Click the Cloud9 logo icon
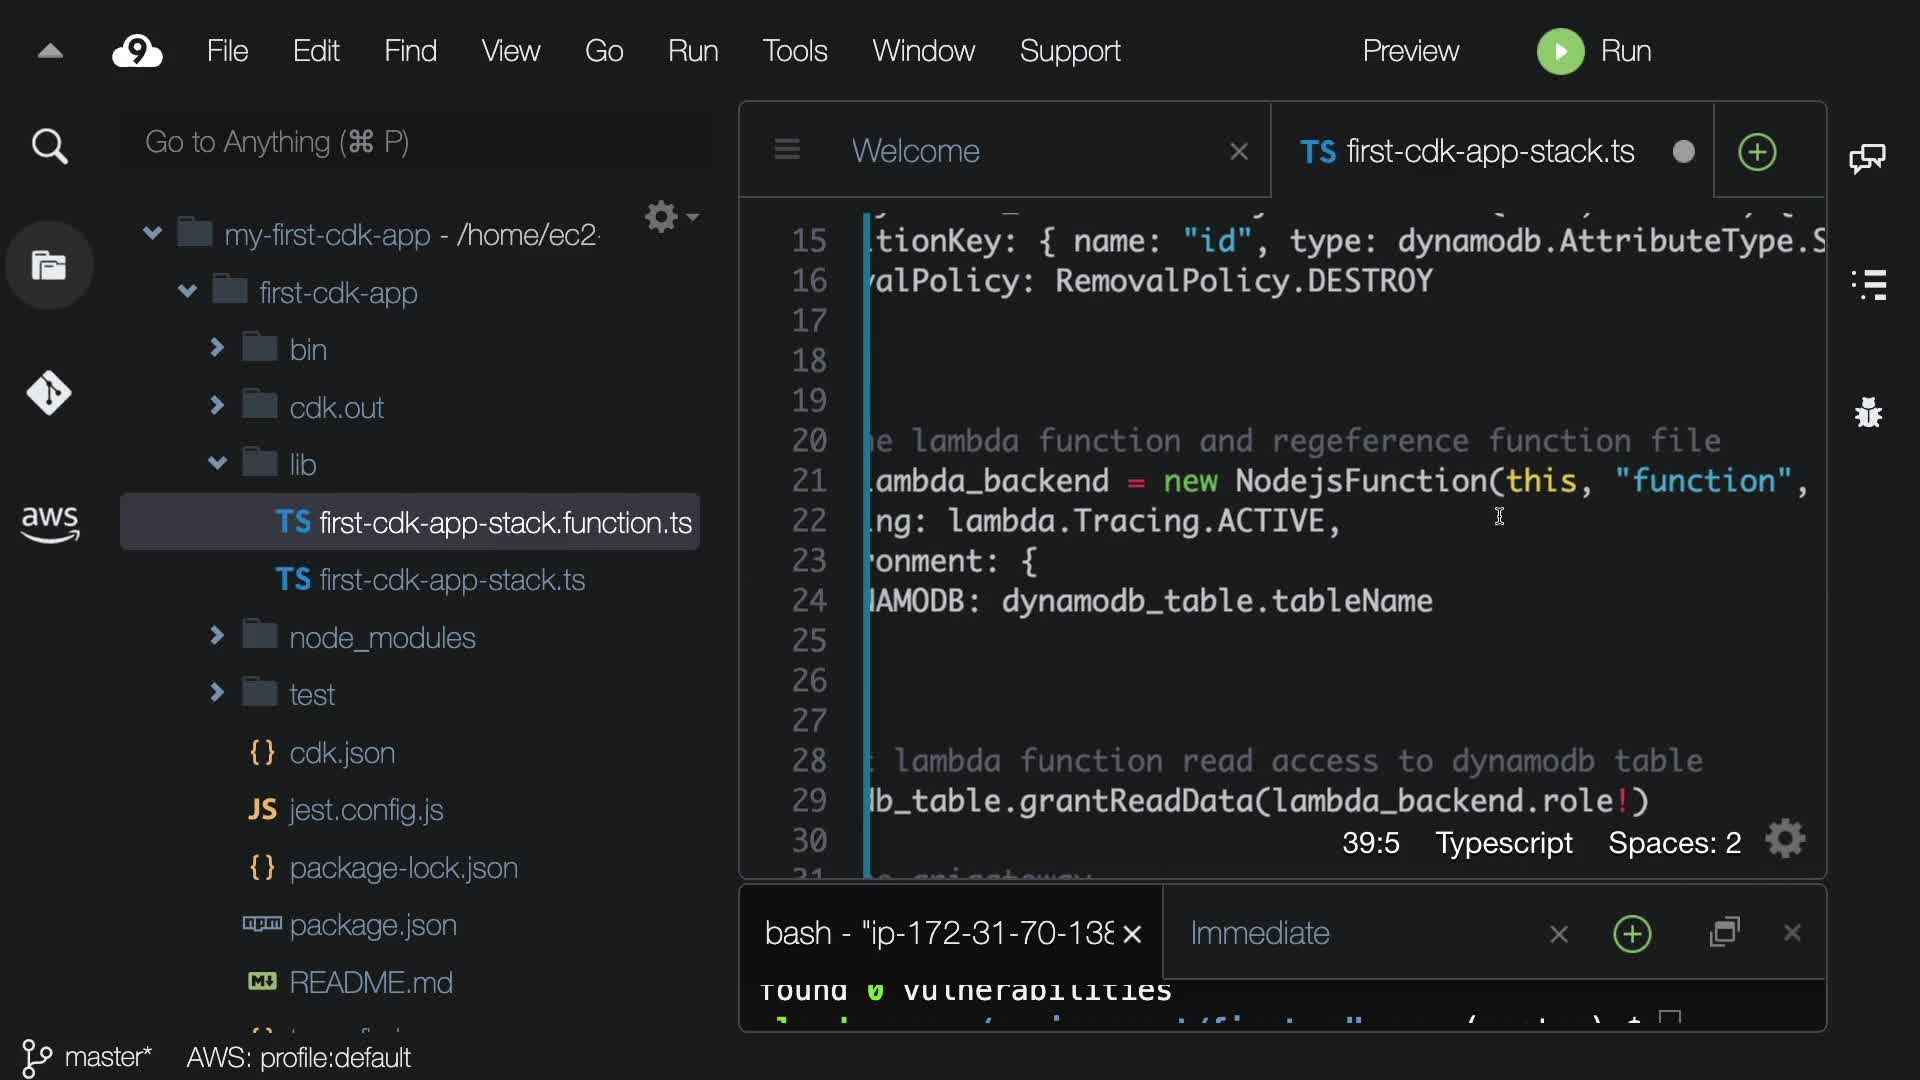Image resolution: width=1920 pixels, height=1080 pixels. [x=137, y=51]
